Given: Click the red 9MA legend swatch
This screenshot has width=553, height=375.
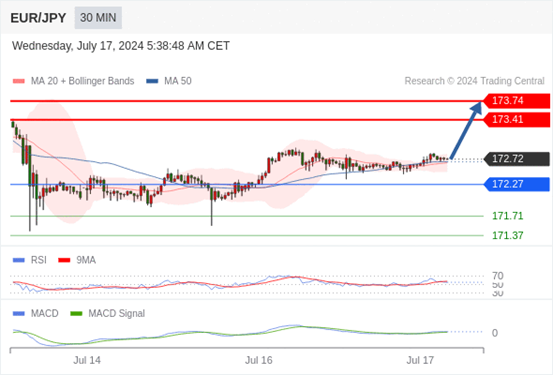Looking at the screenshot, I should [x=64, y=260].
